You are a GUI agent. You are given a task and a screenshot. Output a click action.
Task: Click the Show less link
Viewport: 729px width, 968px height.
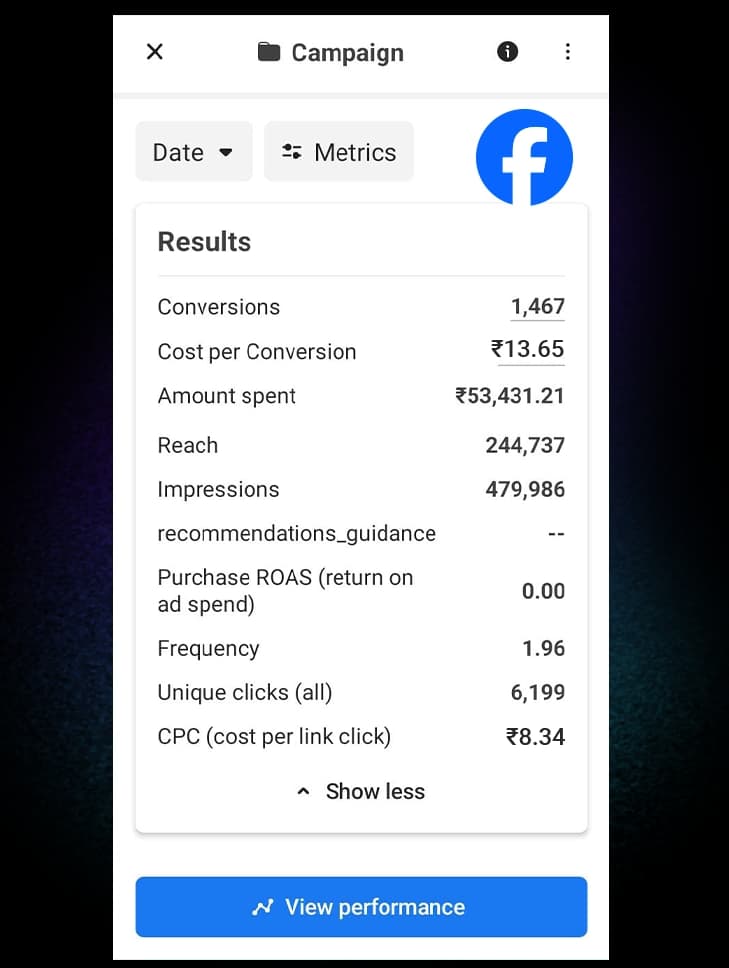375,792
